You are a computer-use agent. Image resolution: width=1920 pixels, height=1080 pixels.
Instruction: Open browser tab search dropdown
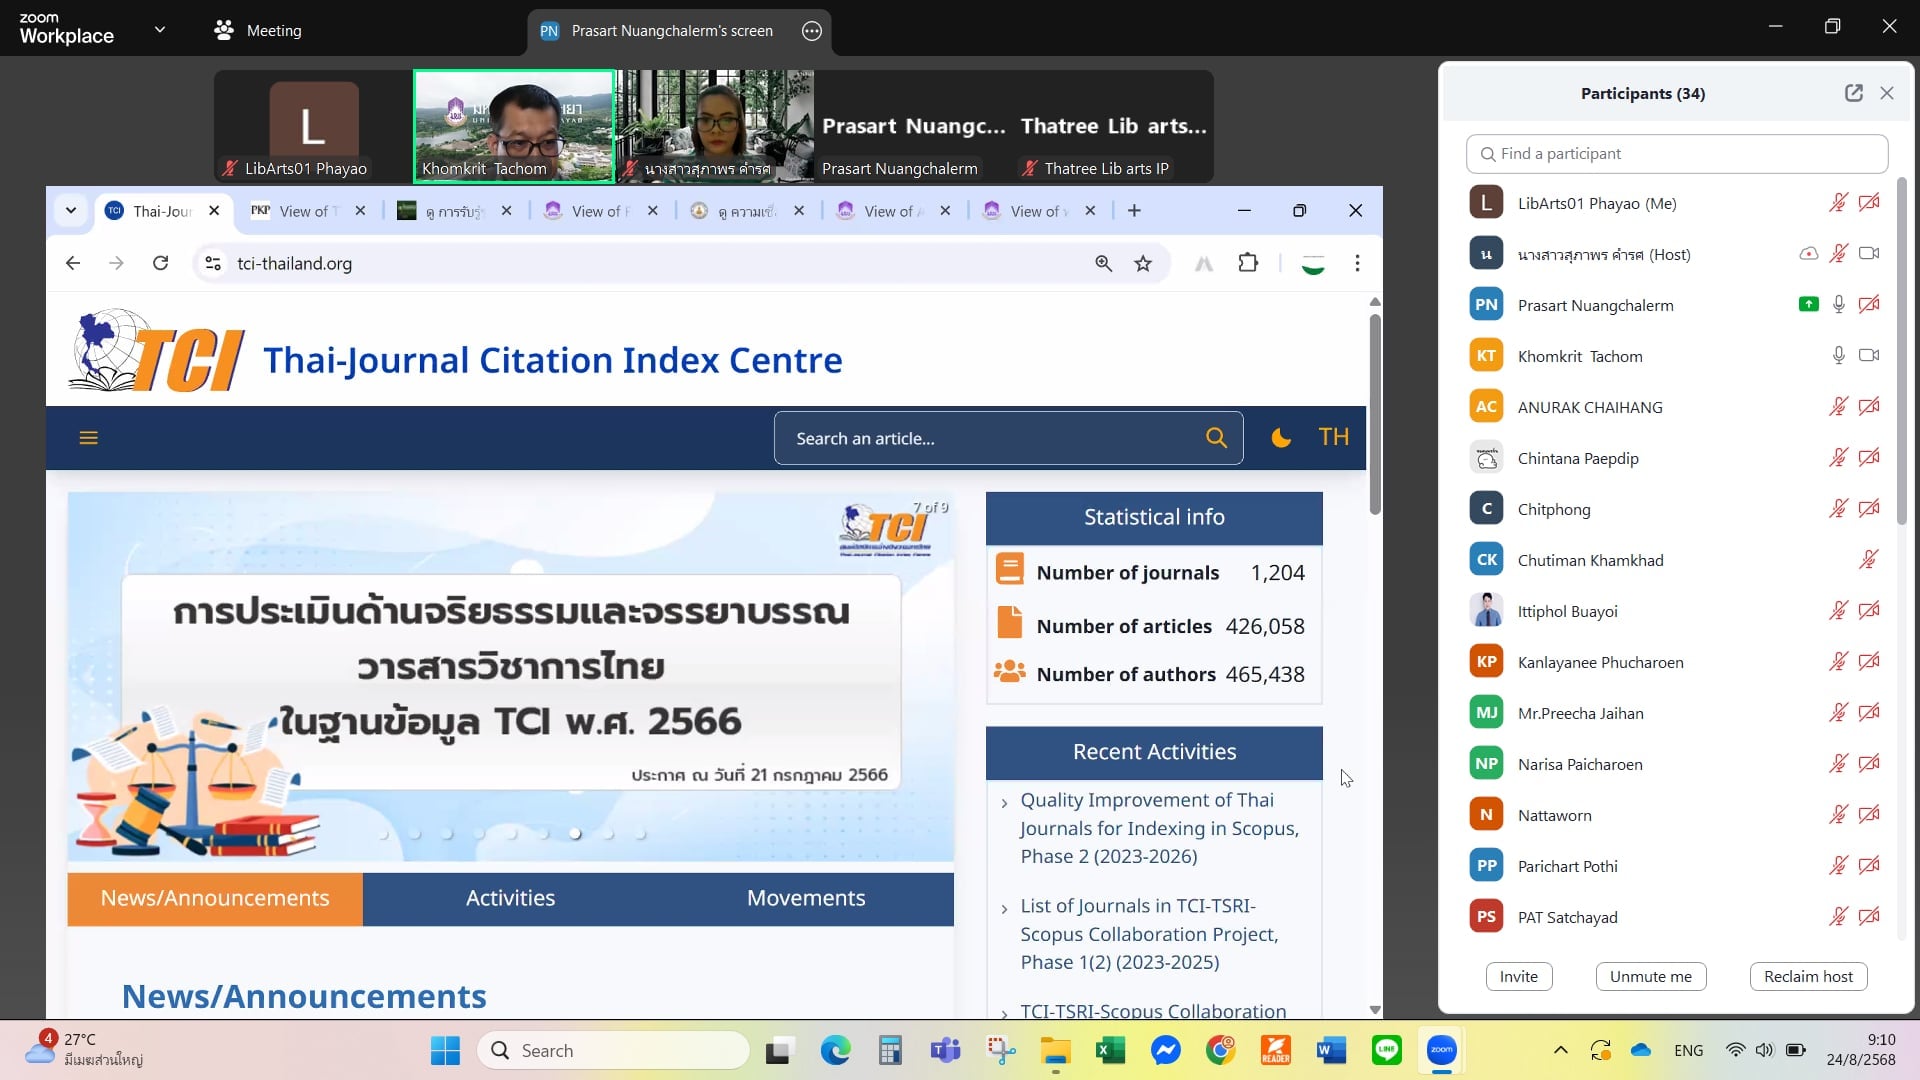(71, 211)
